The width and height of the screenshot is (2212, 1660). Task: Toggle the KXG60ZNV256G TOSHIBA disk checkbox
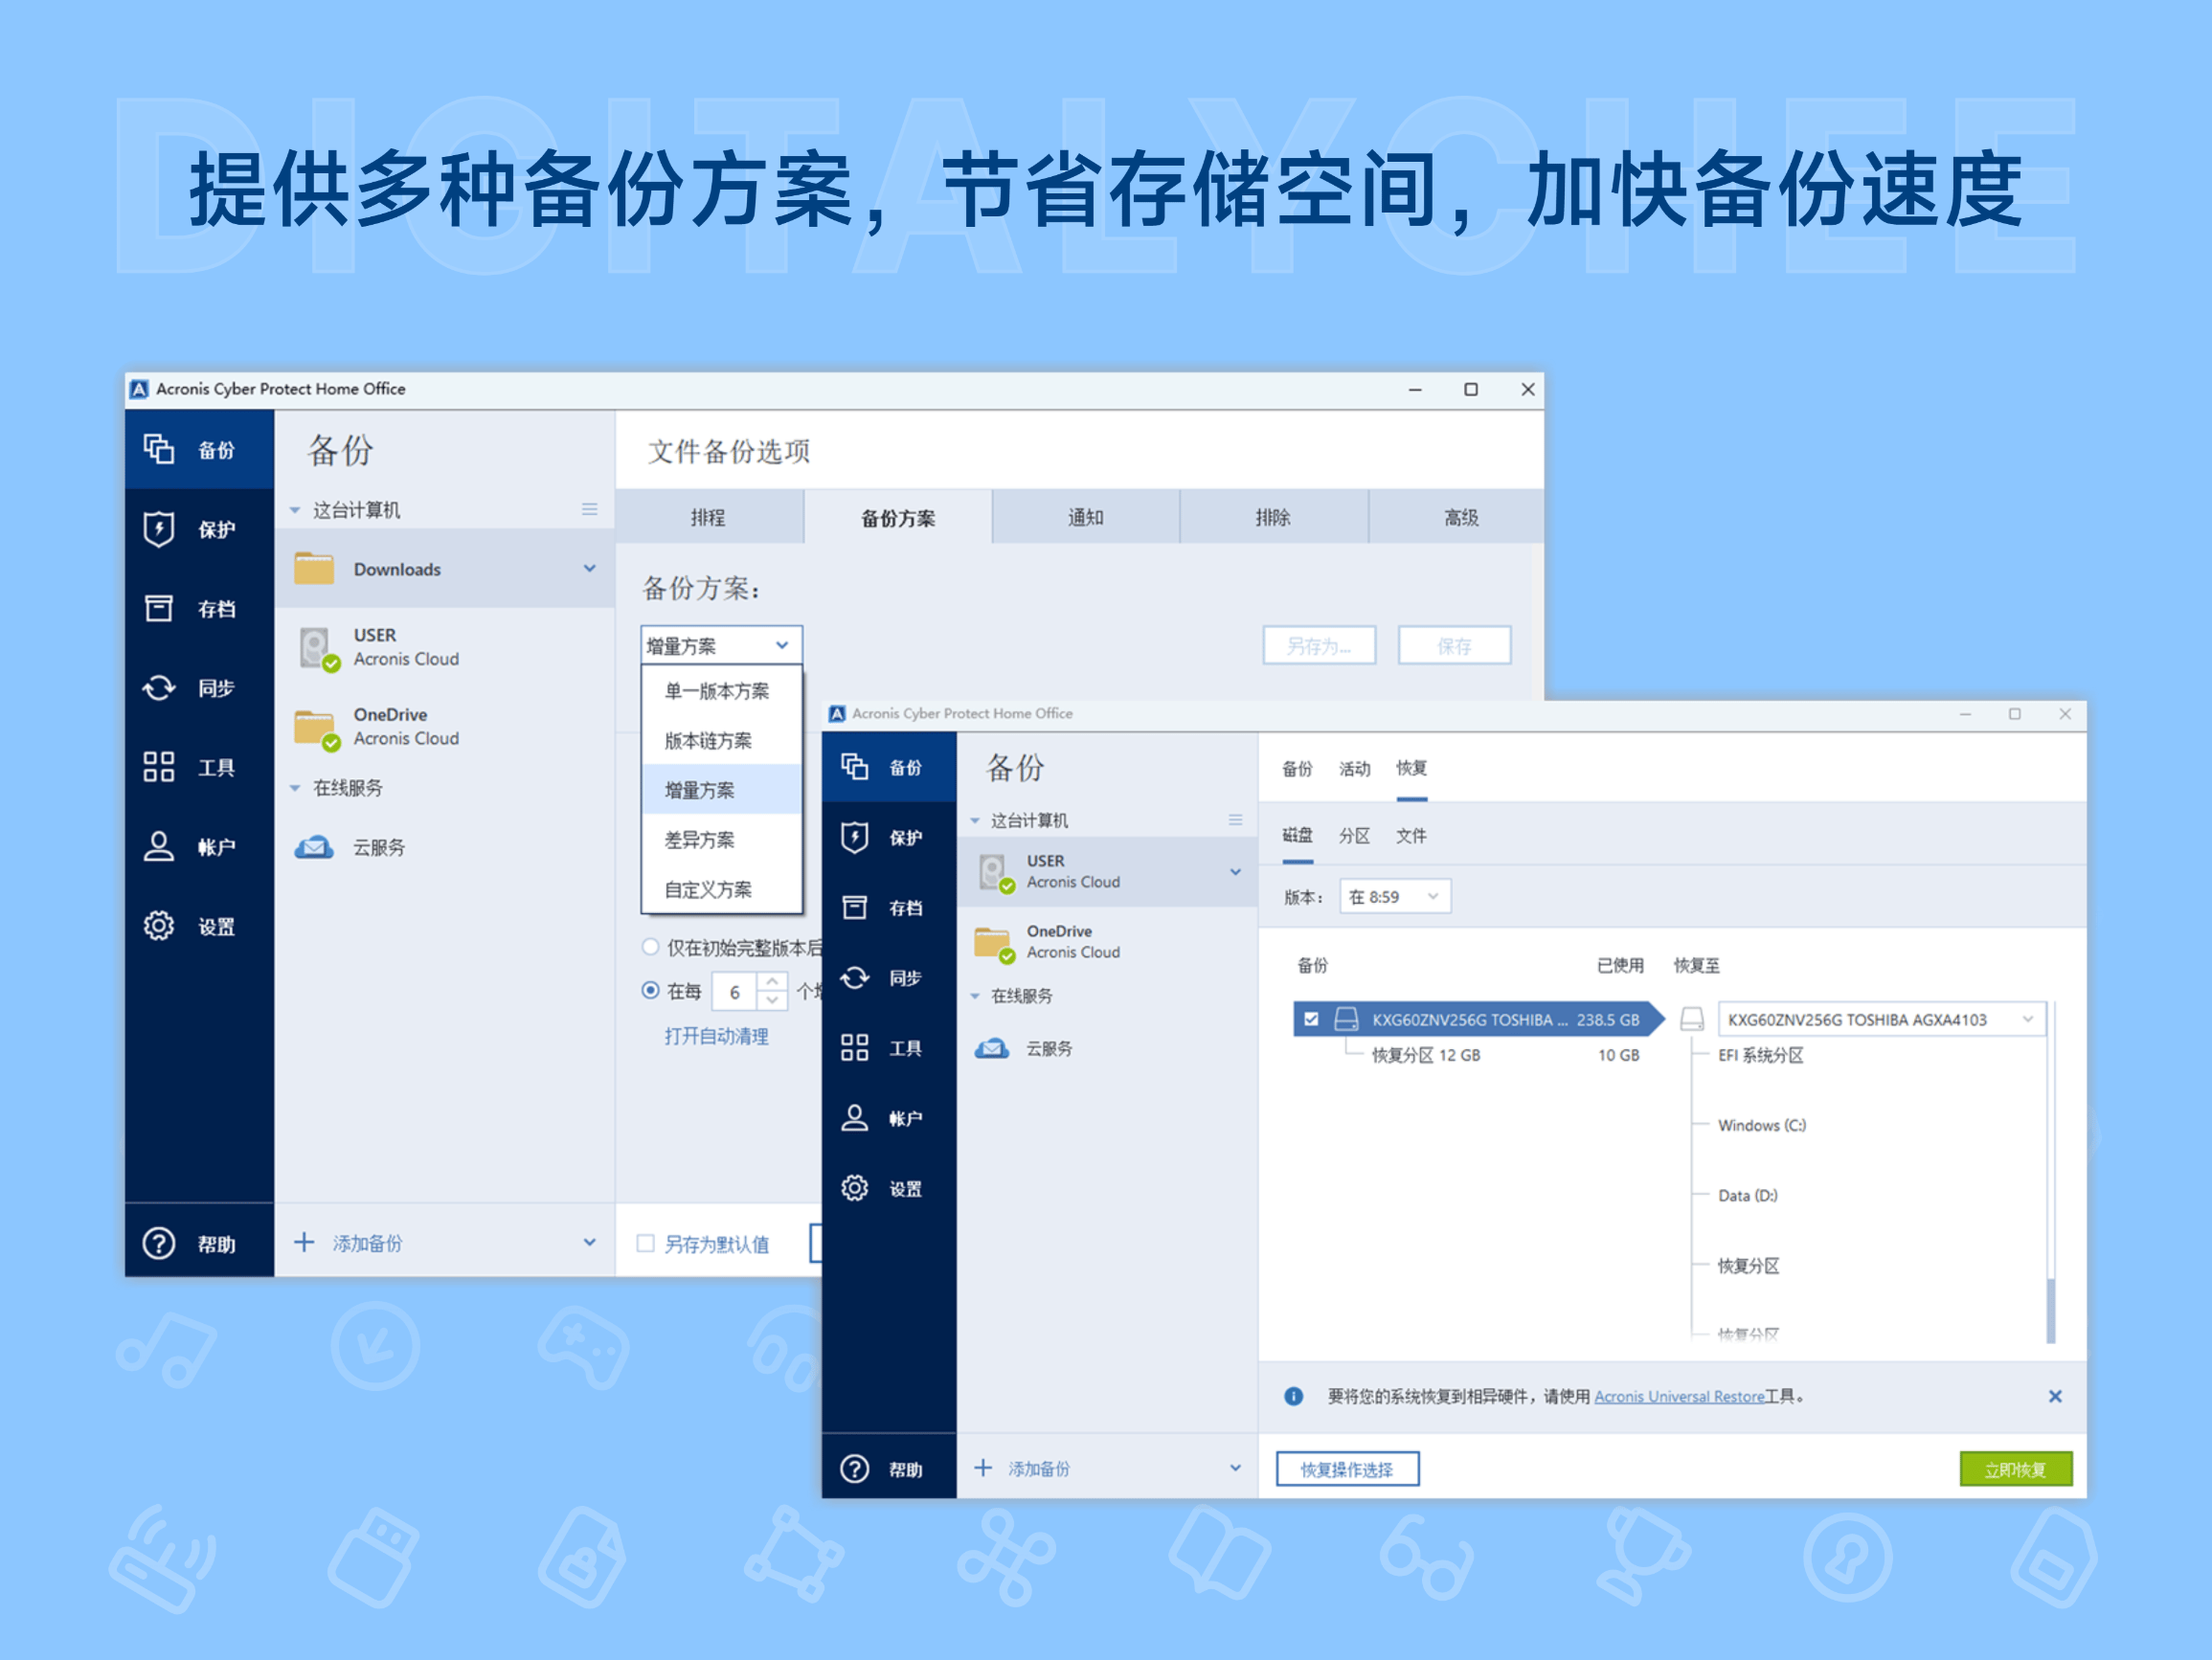click(x=1311, y=1020)
